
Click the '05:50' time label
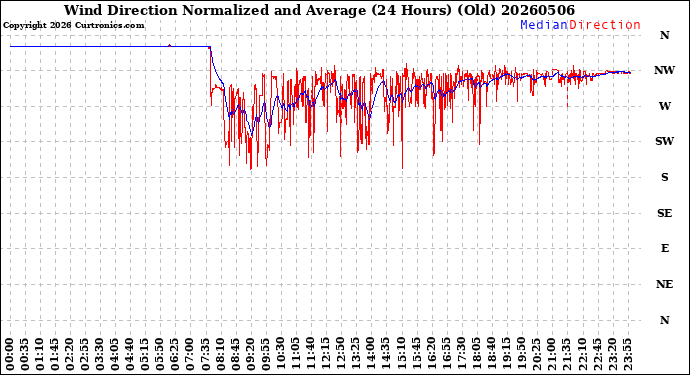coord(160,355)
